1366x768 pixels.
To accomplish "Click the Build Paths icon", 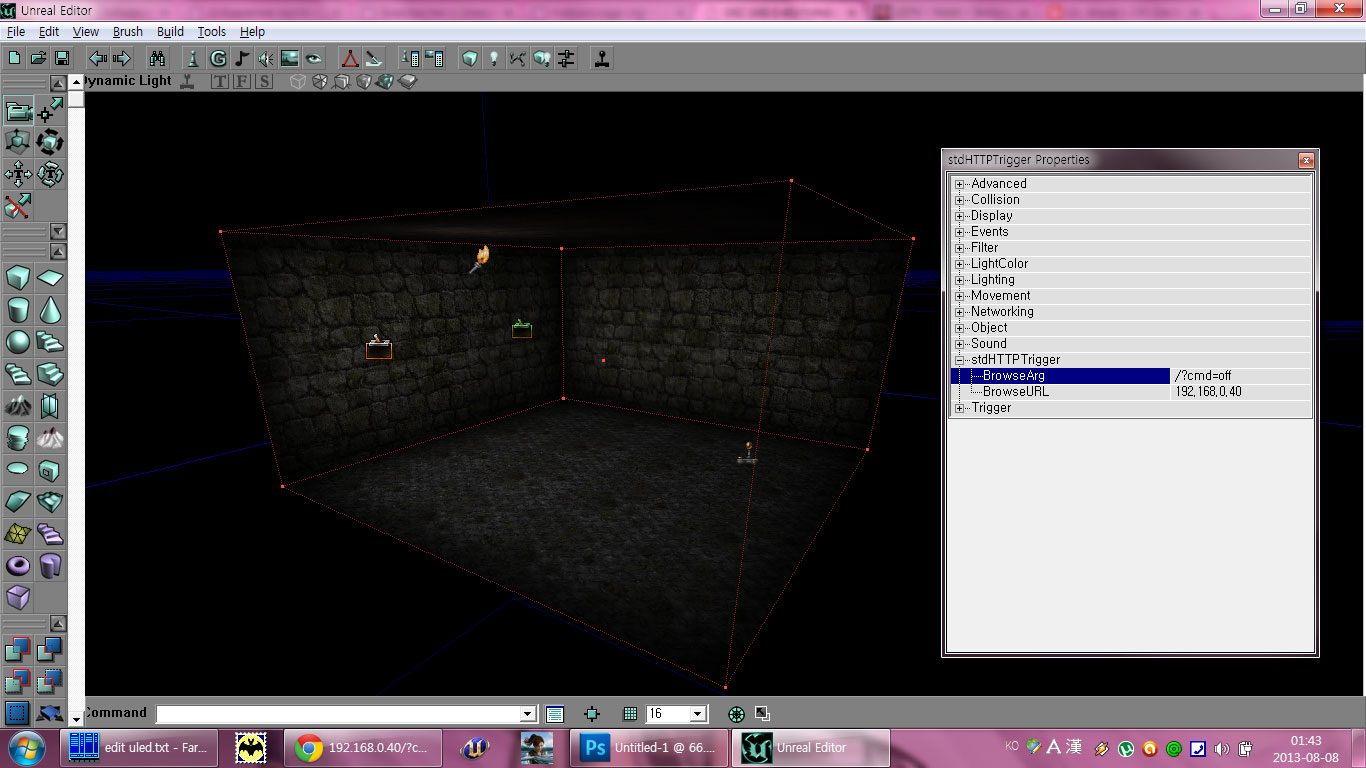I will pos(517,58).
